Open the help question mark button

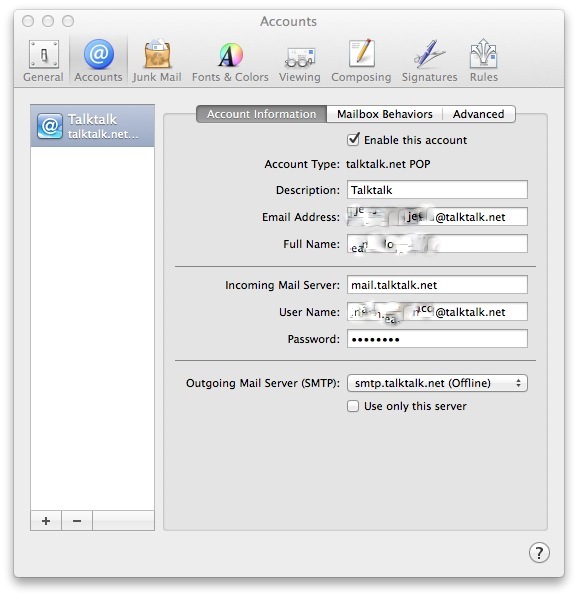(539, 552)
